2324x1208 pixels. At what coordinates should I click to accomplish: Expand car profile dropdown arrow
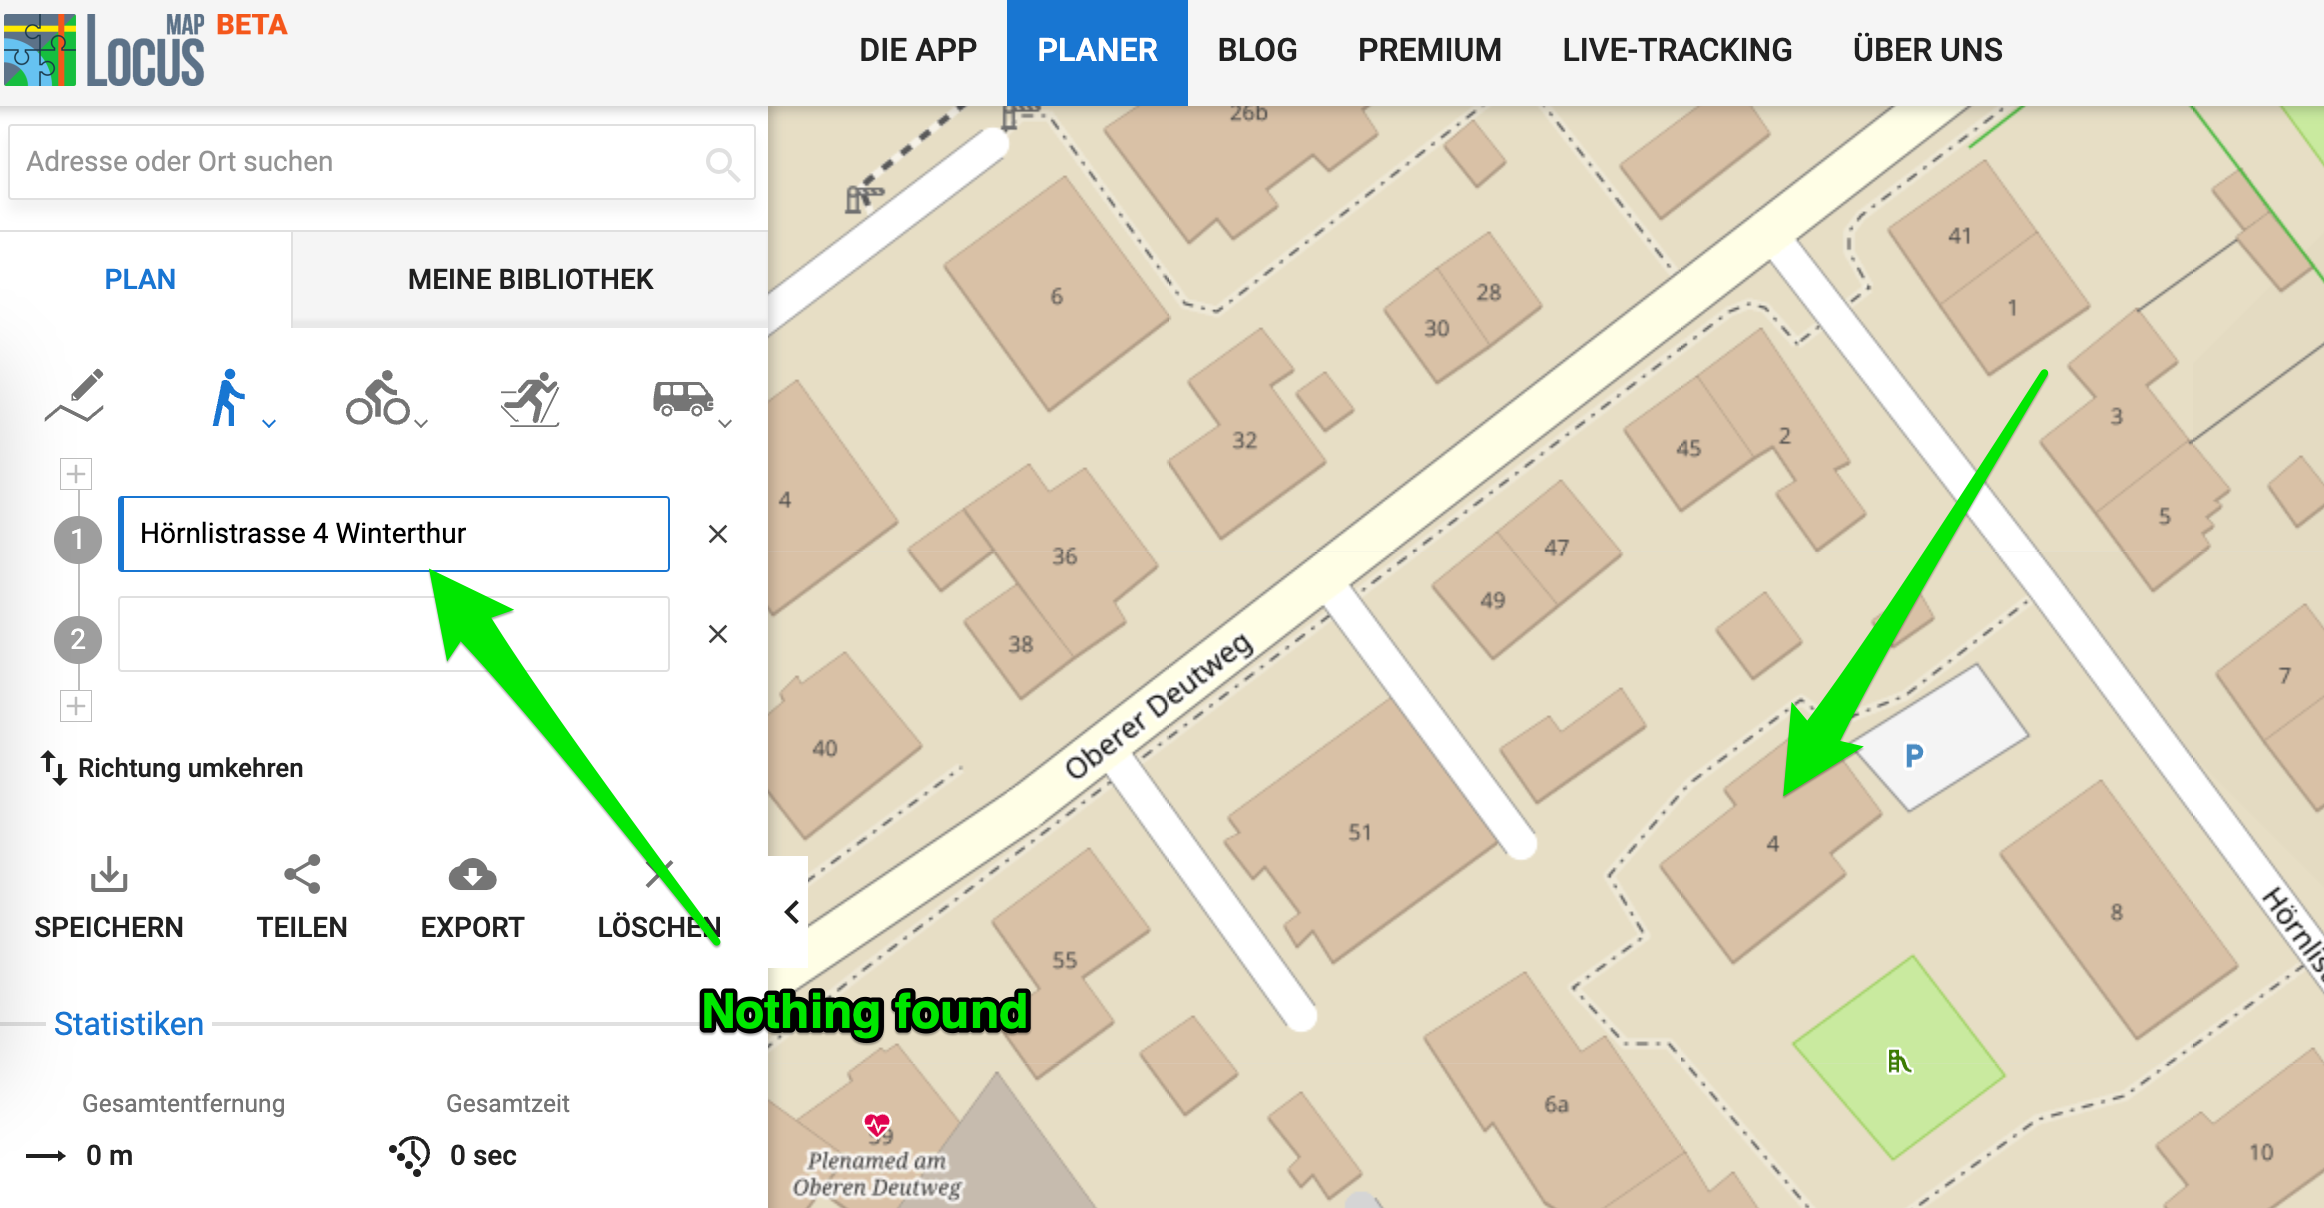(x=726, y=424)
